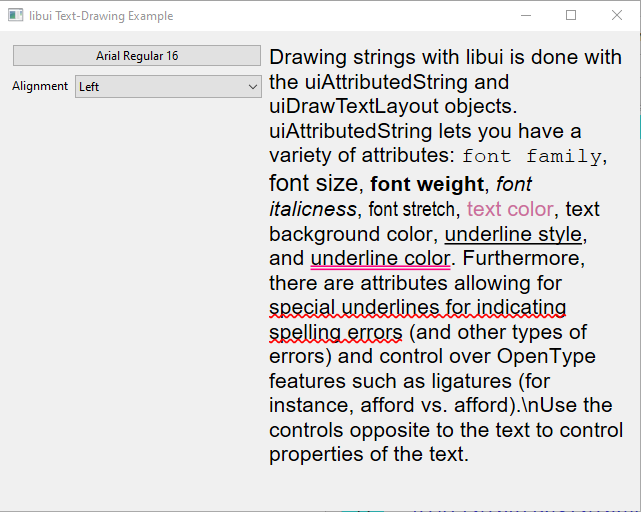
Task: Click the monospace "font family" text
Action: [x=532, y=157]
